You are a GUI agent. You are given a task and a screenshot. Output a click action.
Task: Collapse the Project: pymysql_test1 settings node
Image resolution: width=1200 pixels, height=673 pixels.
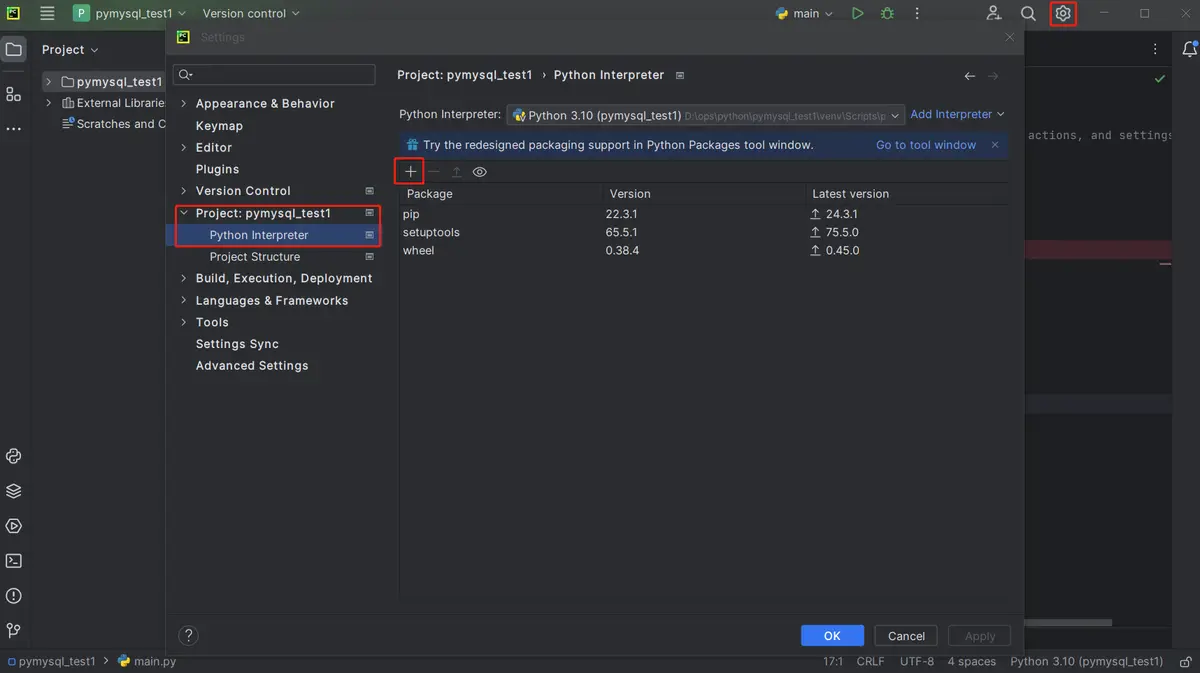pyautogui.click(x=184, y=213)
